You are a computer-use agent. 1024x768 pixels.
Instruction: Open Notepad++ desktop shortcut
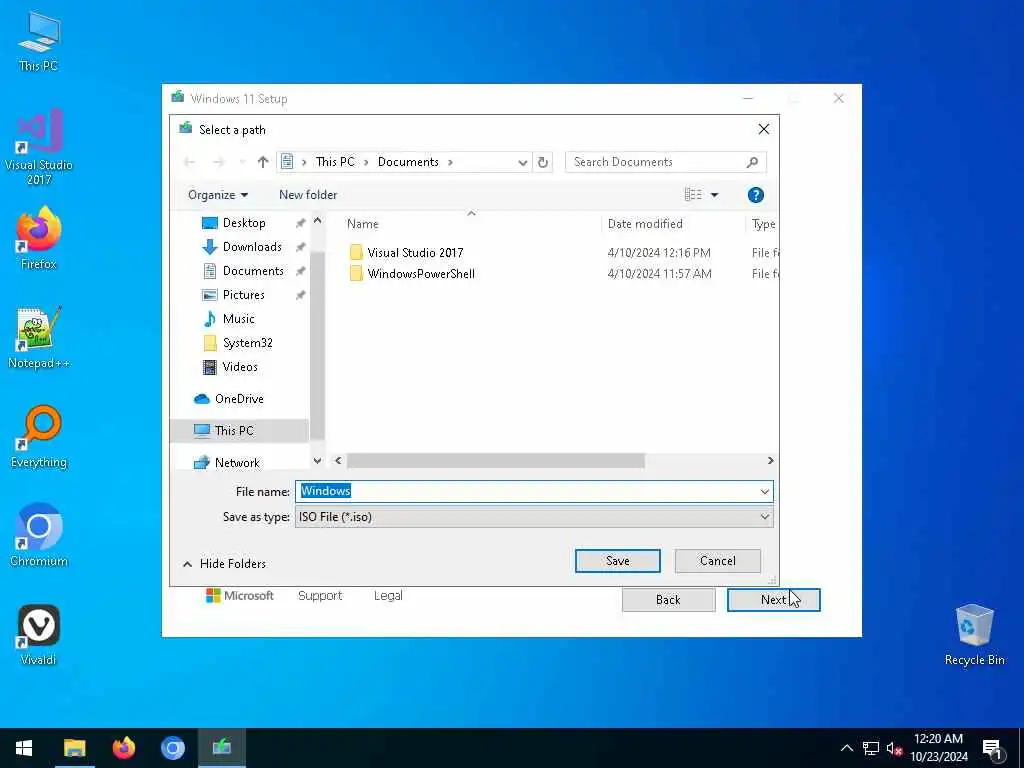[x=39, y=338]
